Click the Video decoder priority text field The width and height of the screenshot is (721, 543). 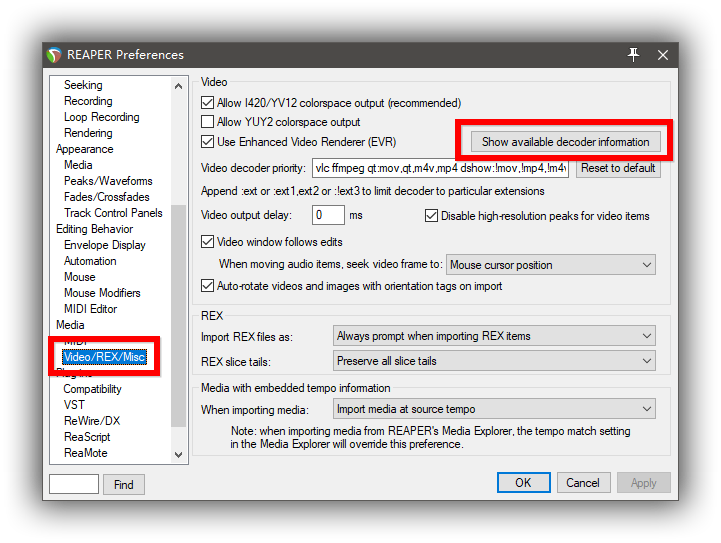click(440, 168)
